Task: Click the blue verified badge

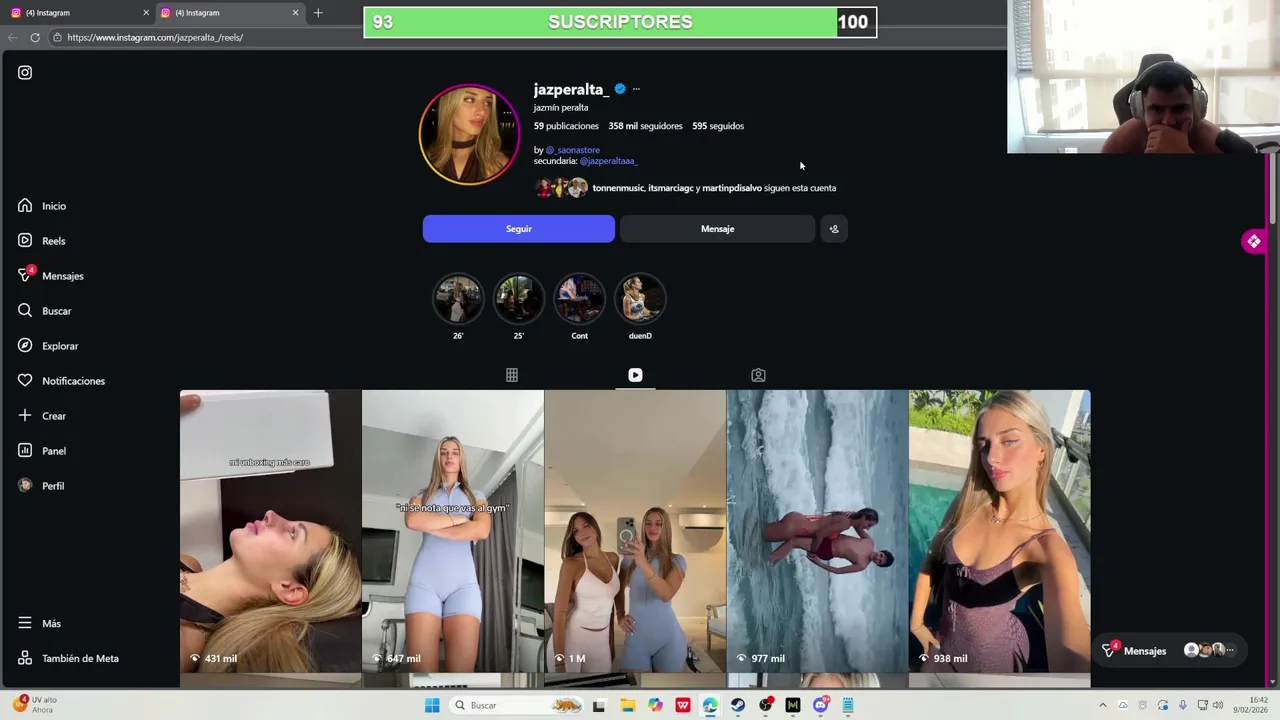Action: tap(620, 89)
